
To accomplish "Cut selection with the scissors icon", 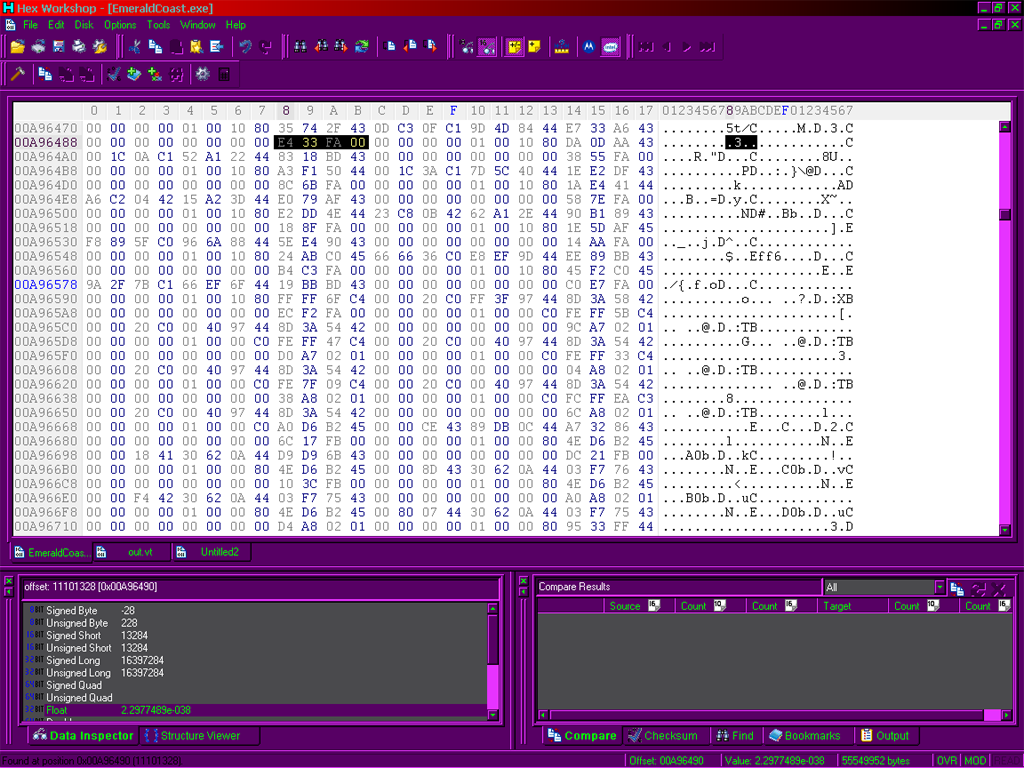I will tap(135, 46).
